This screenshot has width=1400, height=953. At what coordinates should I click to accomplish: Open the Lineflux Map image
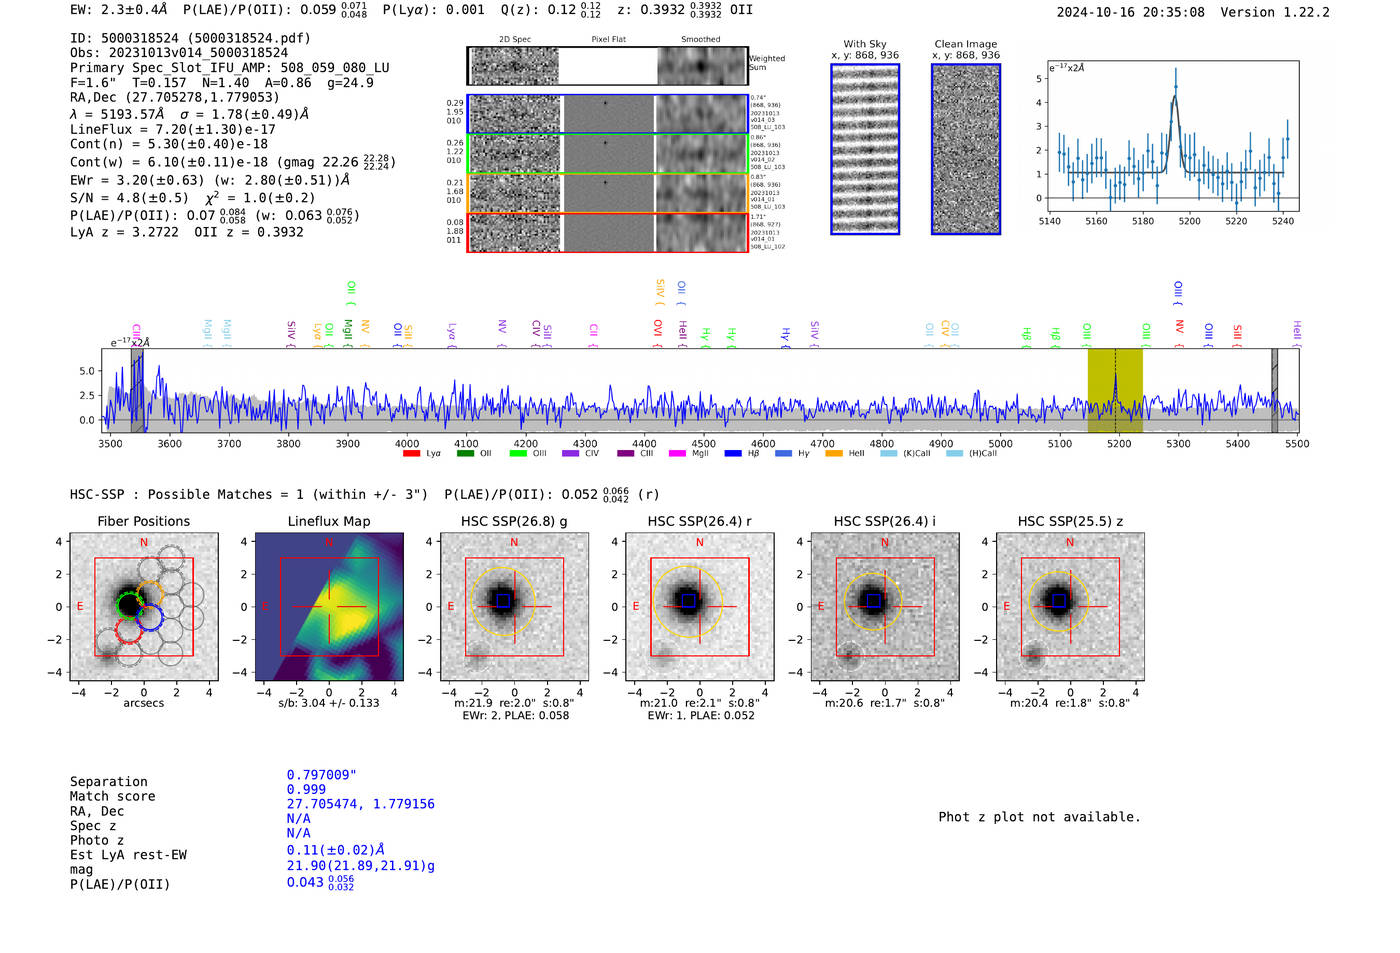pyautogui.click(x=329, y=607)
